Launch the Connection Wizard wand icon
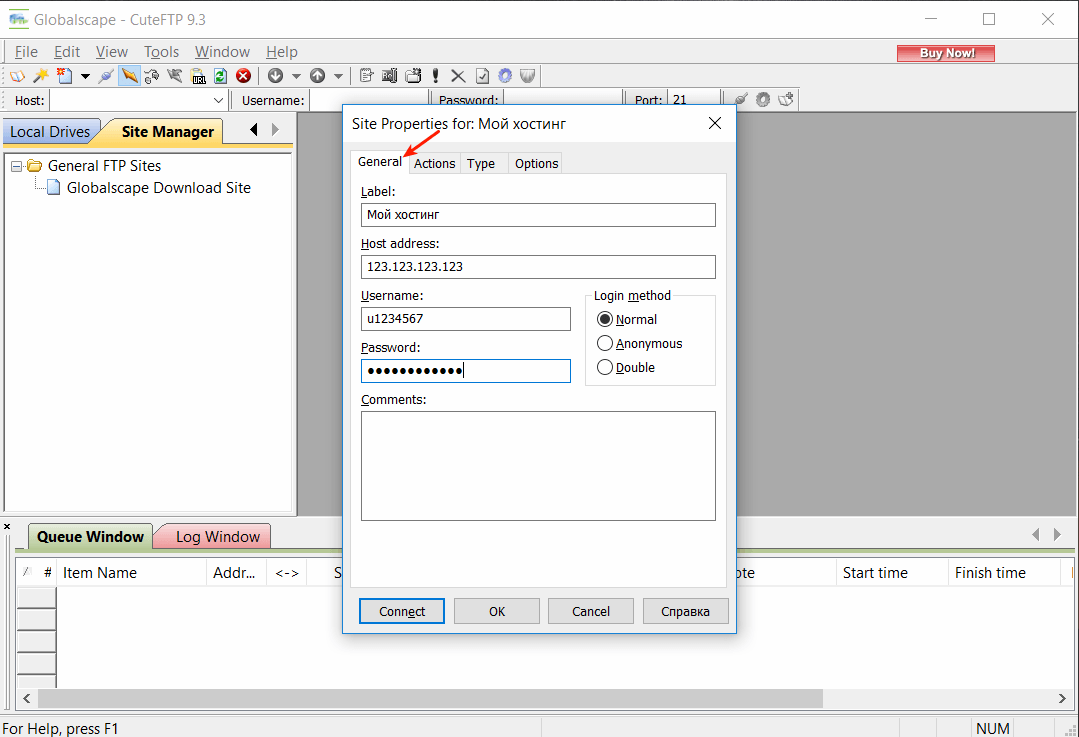The height and width of the screenshot is (737, 1079). pos(41,76)
